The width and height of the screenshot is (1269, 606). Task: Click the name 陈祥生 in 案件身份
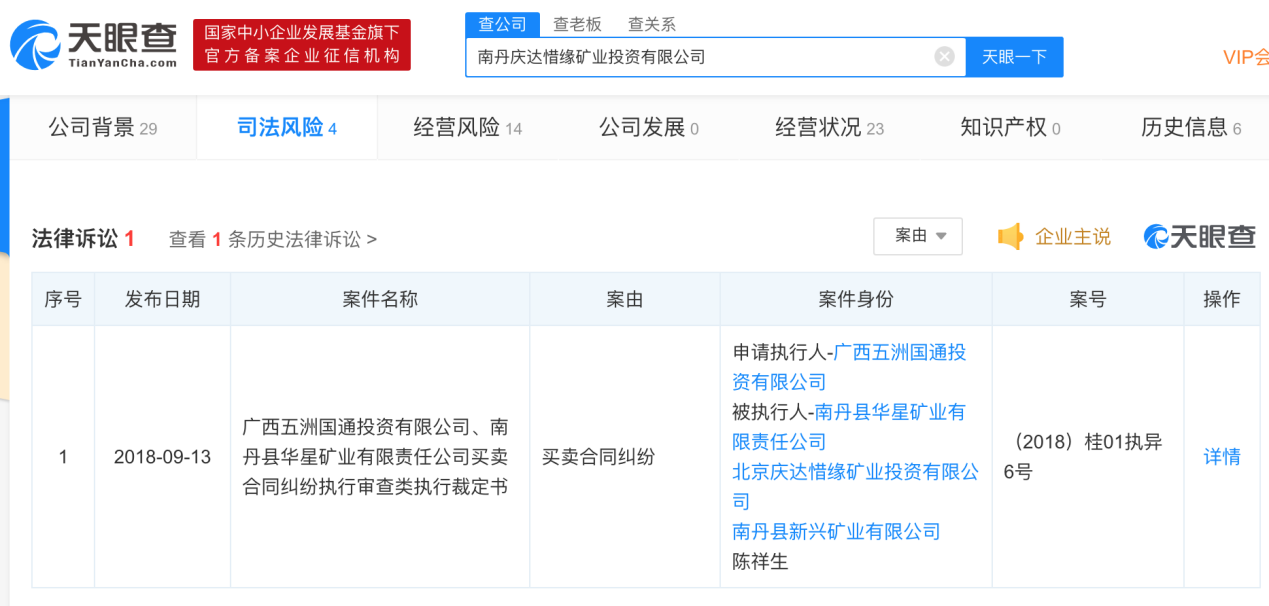pos(760,562)
